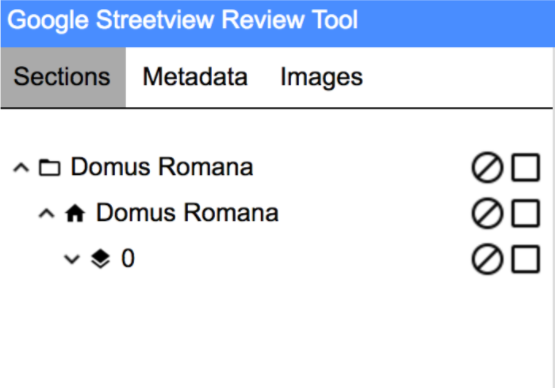Select the home-level Domus Romana label
Viewport: 555px width, 388px height.
coord(187,213)
